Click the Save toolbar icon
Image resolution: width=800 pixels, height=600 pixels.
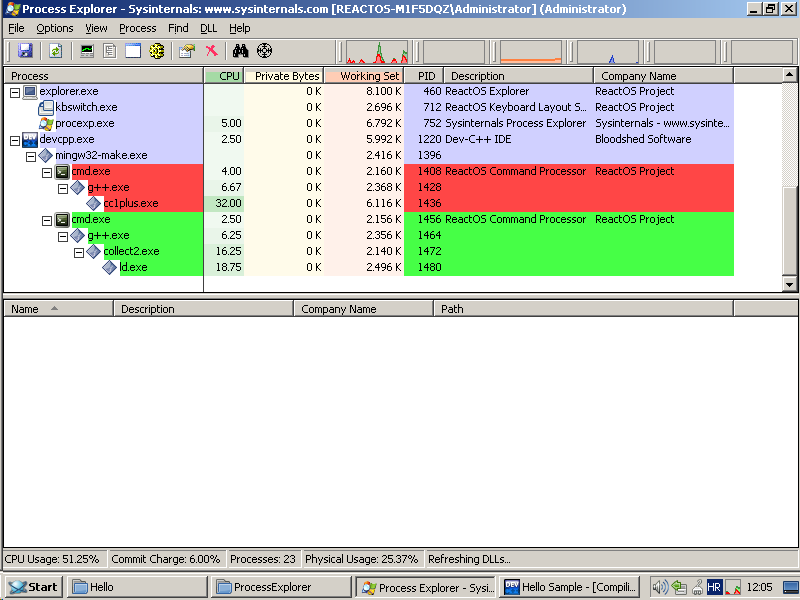click(25, 51)
